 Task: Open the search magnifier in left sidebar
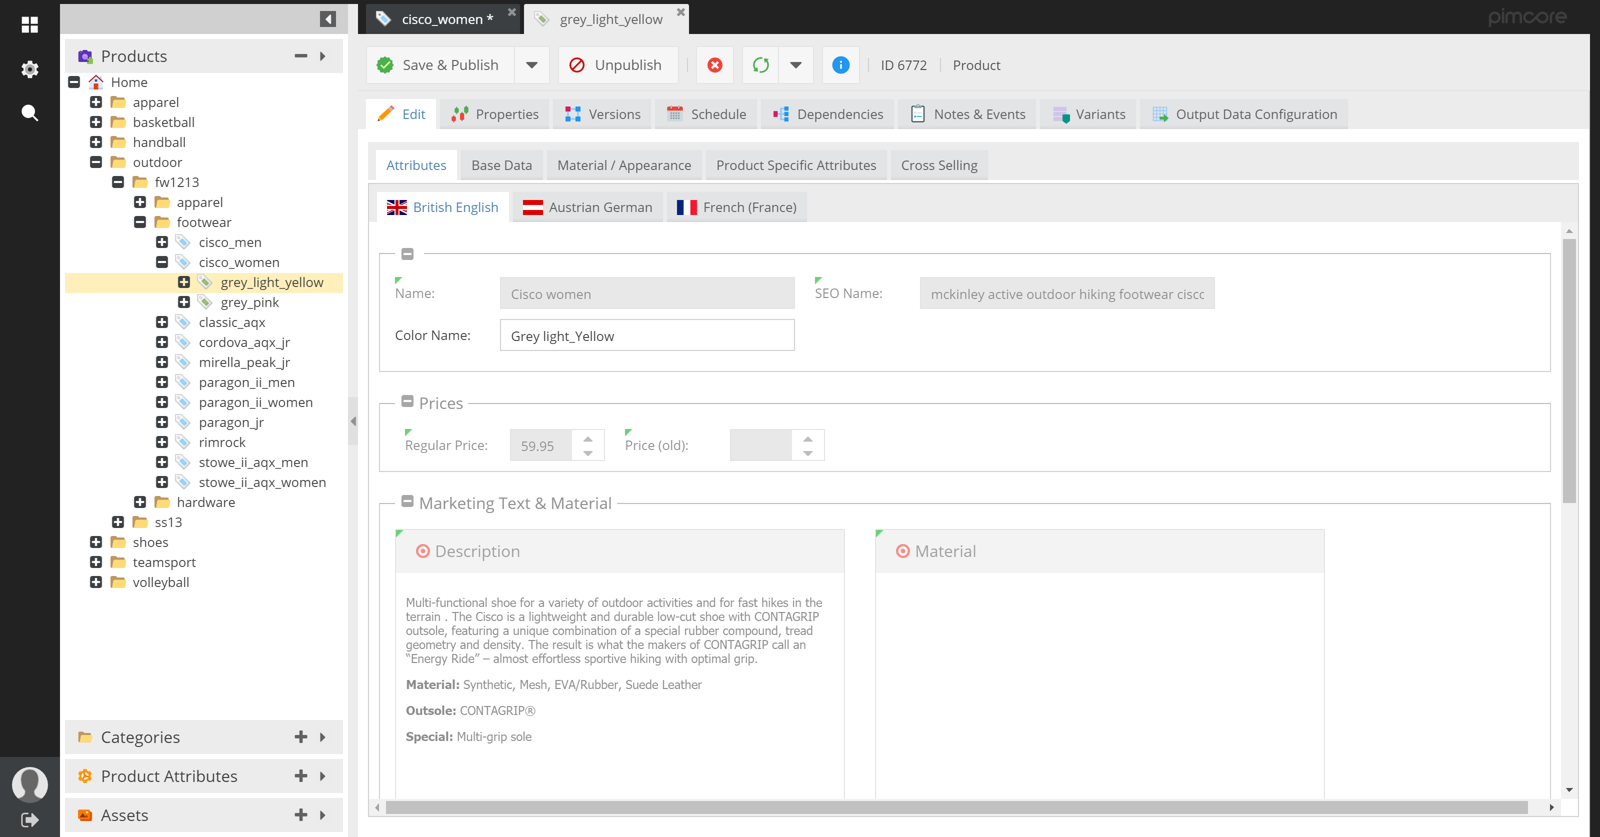click(x=30, y=113)
